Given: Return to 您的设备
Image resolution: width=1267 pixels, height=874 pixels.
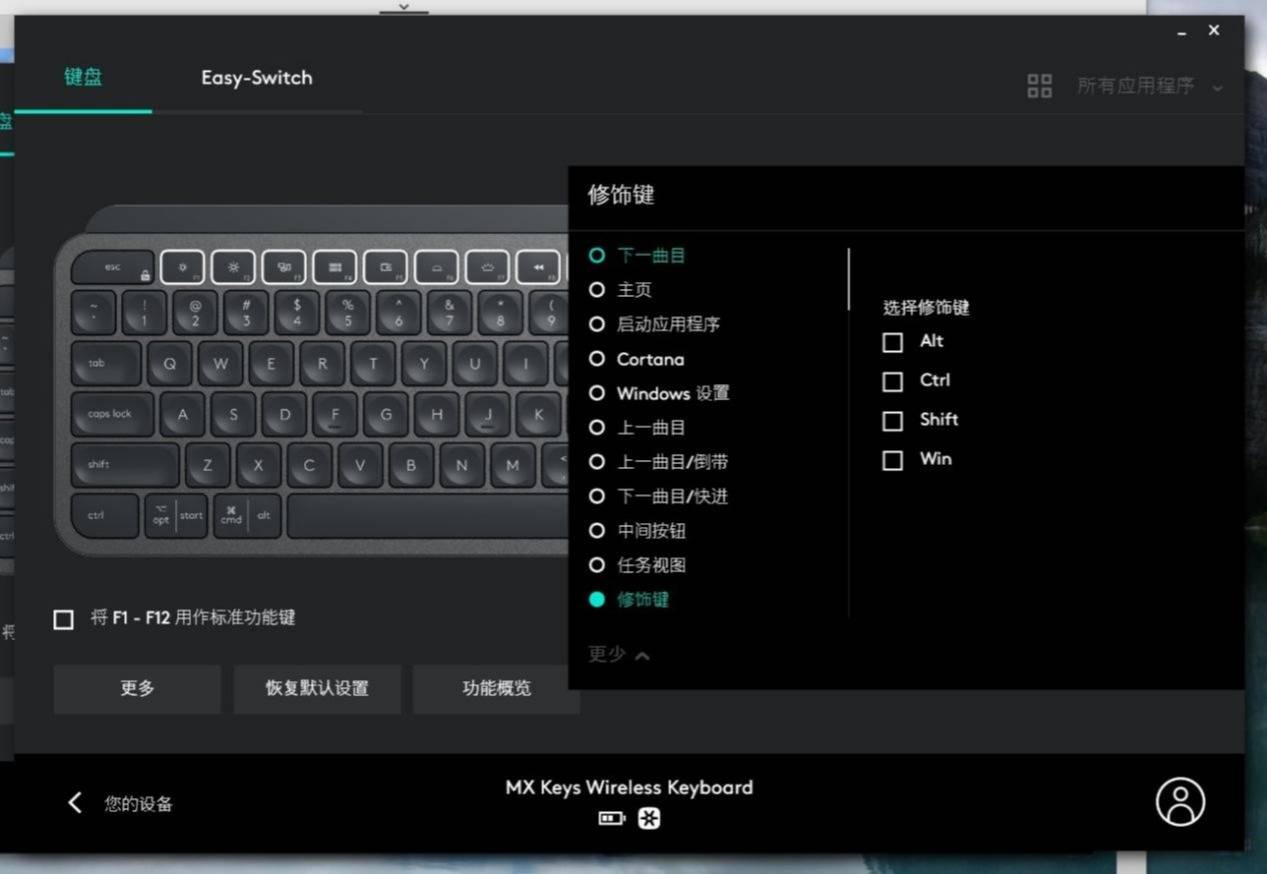Looking at the screenshot, I should click(139, 803).
